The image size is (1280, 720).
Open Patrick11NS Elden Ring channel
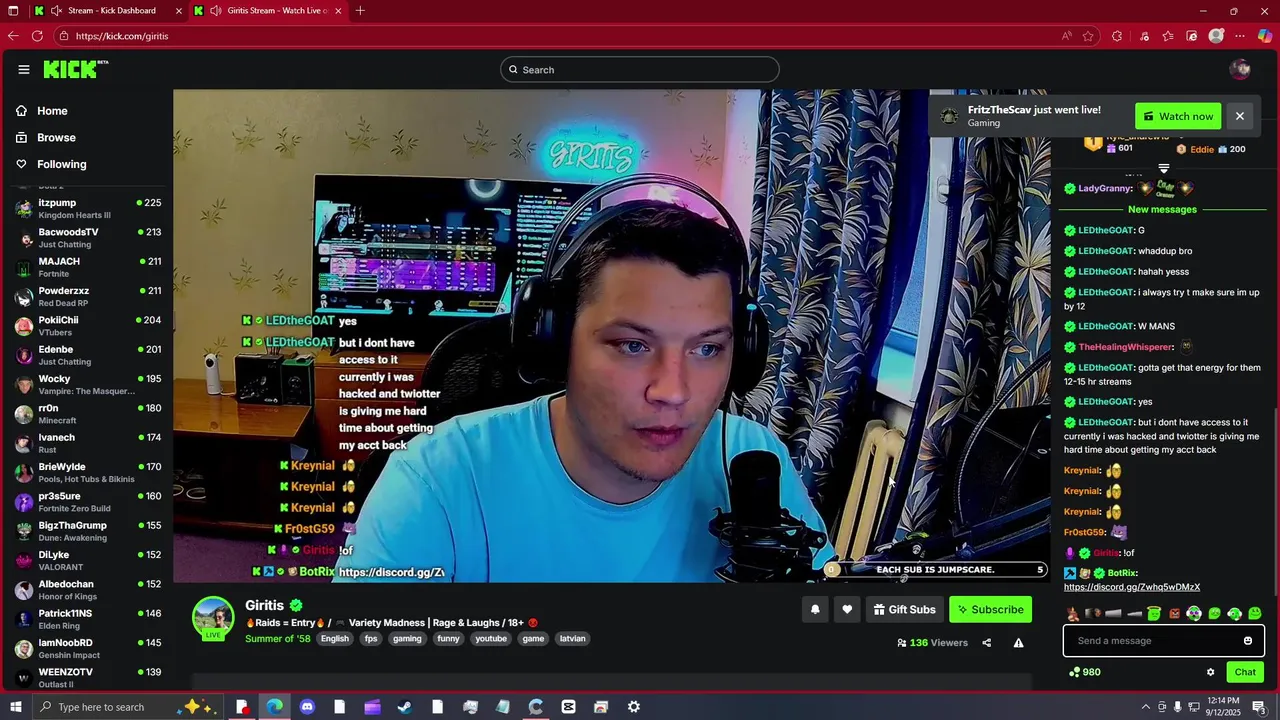[x=88, y=619]
